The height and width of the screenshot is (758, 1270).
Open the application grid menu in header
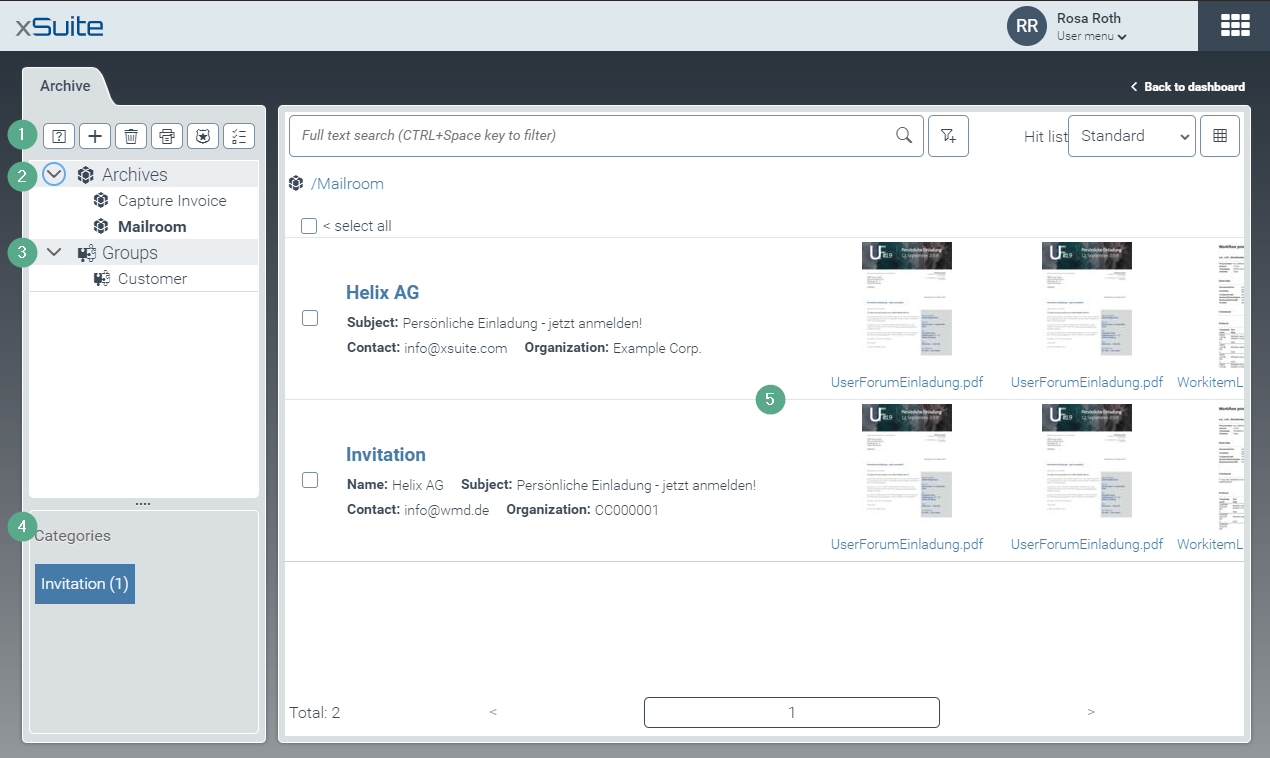[x=1234, y=26]
